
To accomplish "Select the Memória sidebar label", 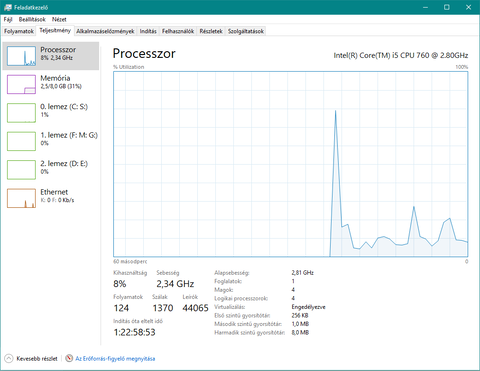I will pyautogui.click(x=55, y=78).
